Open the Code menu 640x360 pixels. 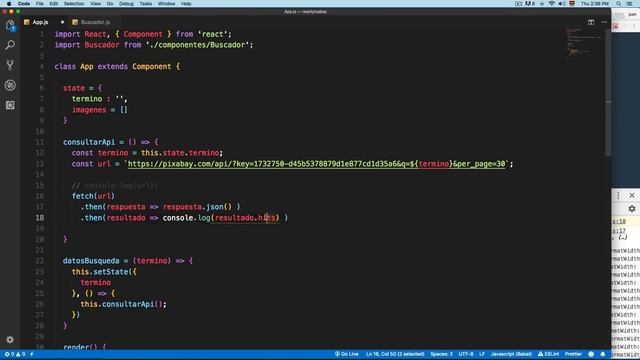24,4
